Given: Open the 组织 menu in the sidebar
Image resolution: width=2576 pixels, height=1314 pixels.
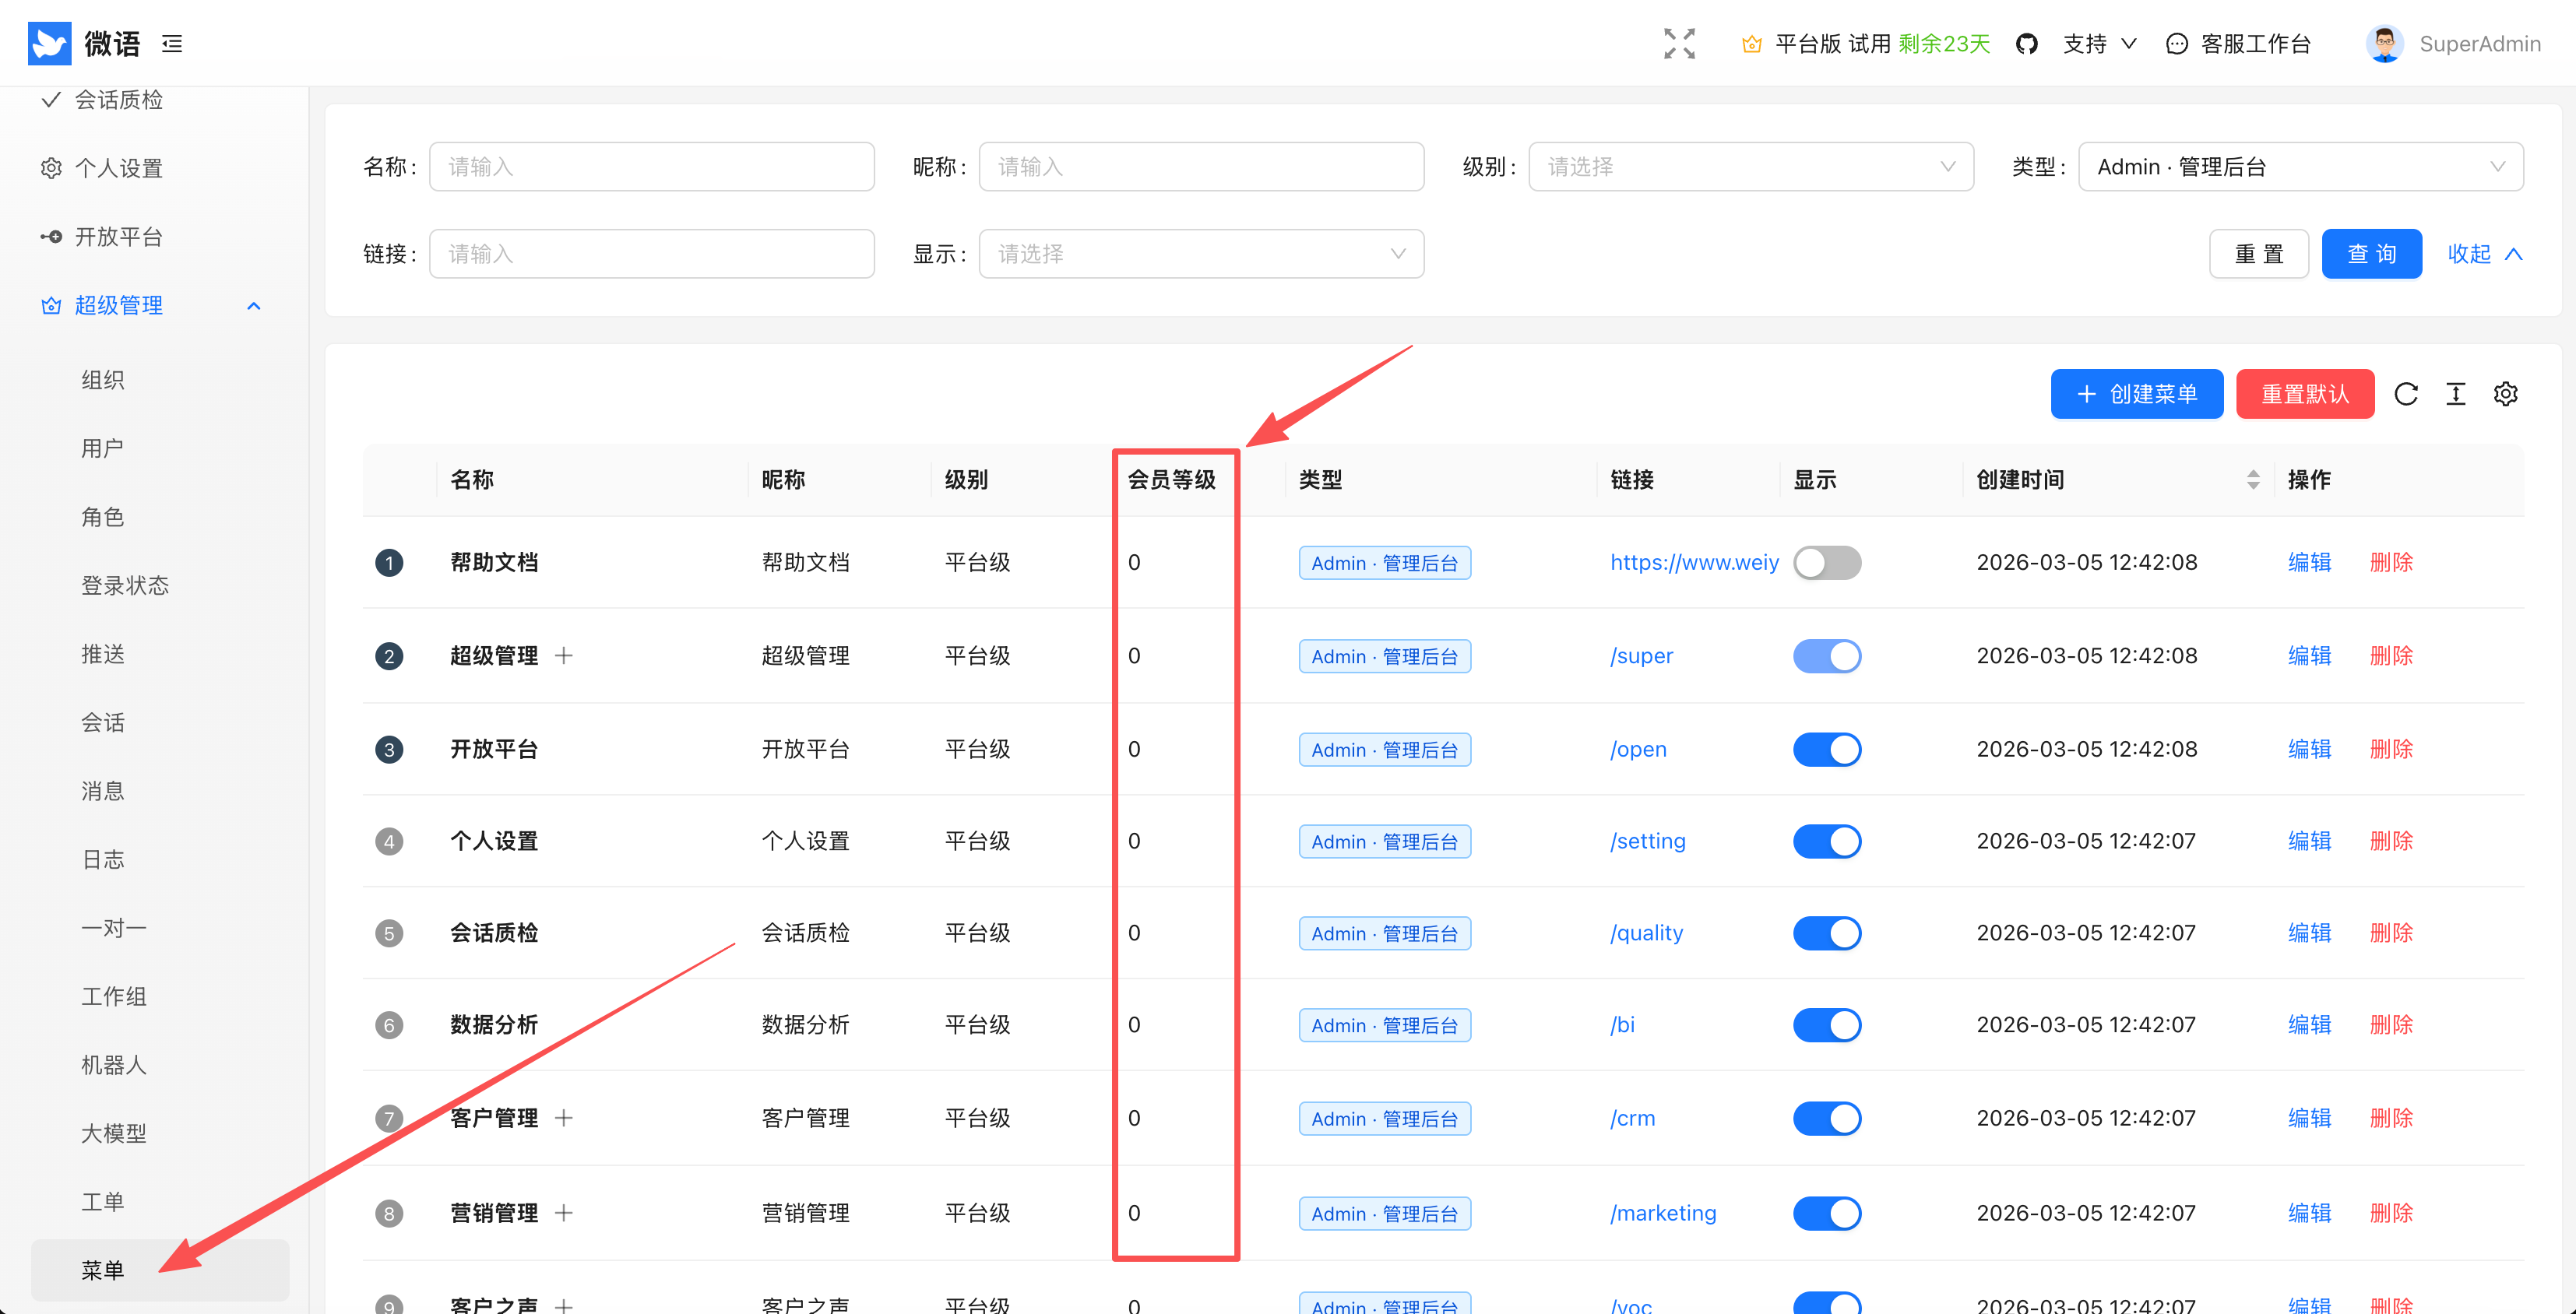Looking at the screenshot, I should [103, 380].
